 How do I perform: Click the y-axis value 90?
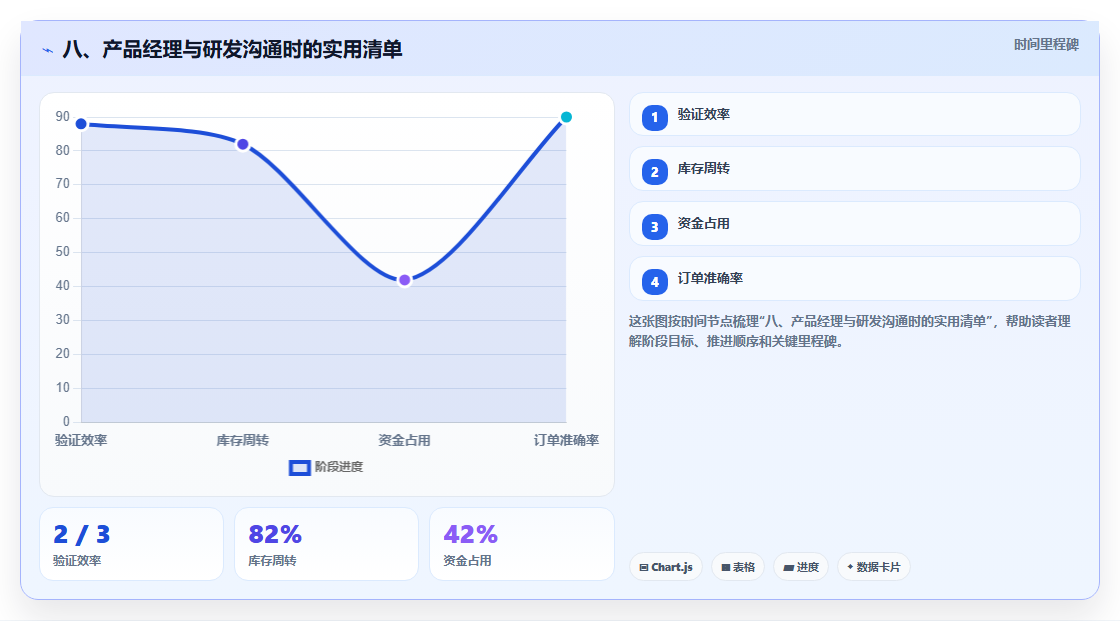63,116
